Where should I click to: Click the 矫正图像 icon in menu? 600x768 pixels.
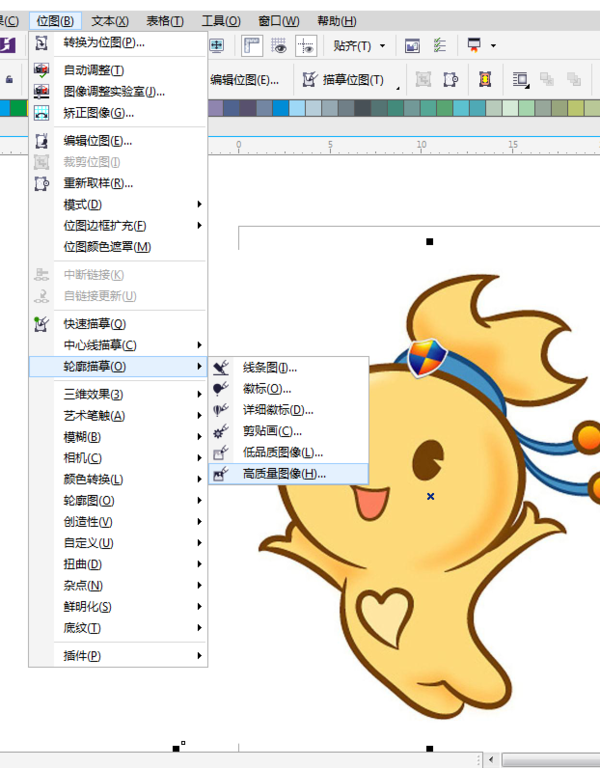tap(42, 113)
